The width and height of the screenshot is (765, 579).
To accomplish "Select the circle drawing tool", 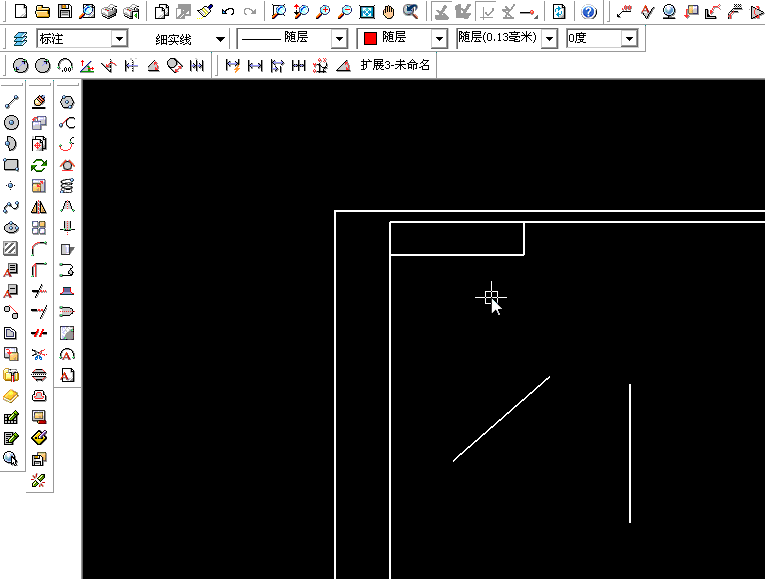I will [x=11, y=122].
